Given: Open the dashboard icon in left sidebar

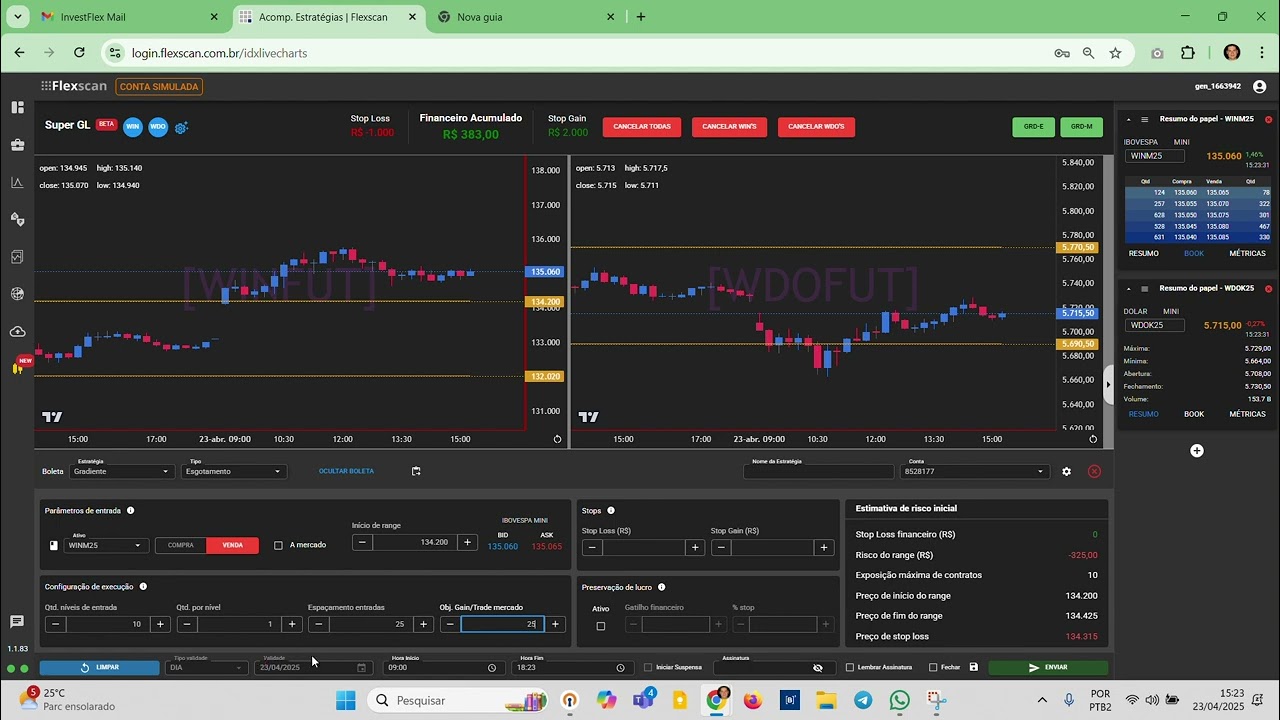Looking at the screenshot, I should coord(17,107).
